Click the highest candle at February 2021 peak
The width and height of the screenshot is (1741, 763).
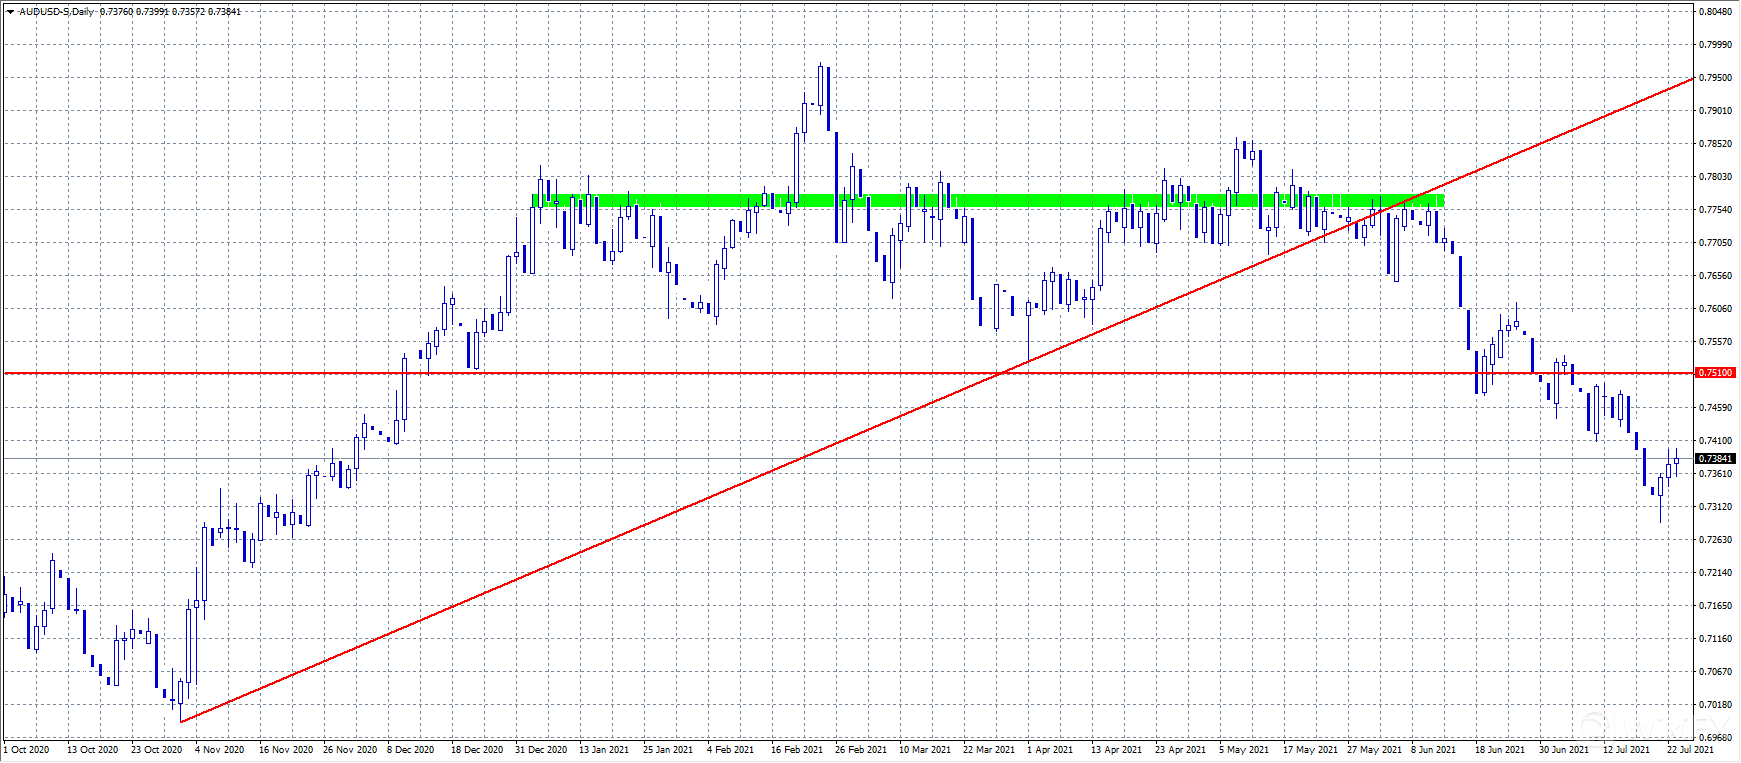click(x=820, y=85)
